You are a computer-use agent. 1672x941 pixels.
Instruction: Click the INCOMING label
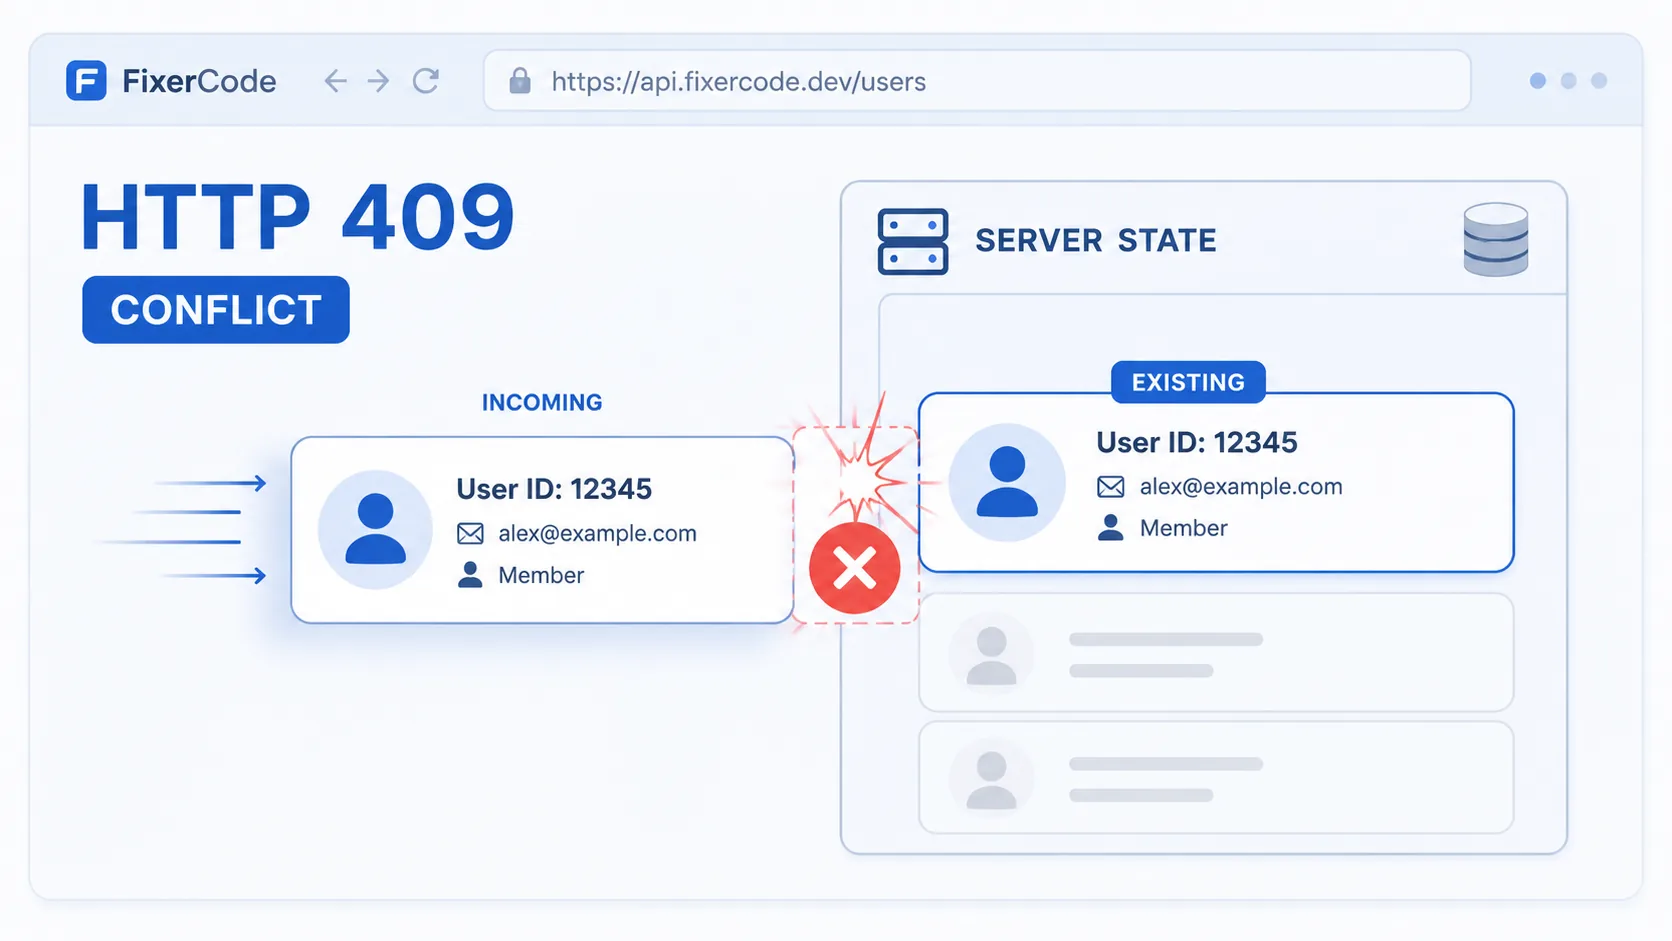542,402
